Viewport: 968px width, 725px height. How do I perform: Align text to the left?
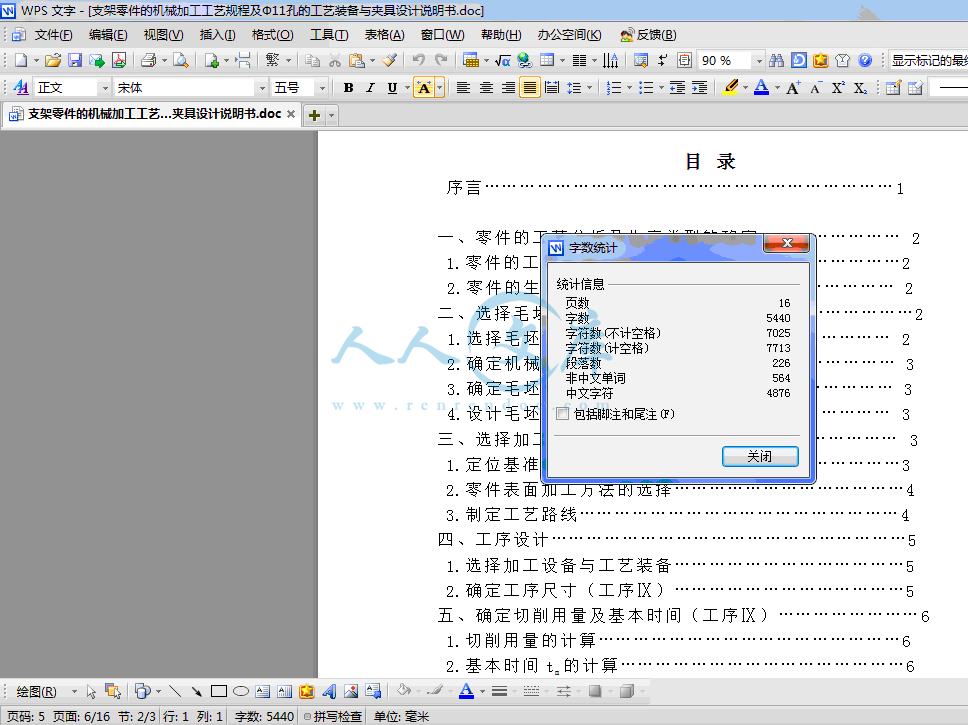(x=463, y=88)
